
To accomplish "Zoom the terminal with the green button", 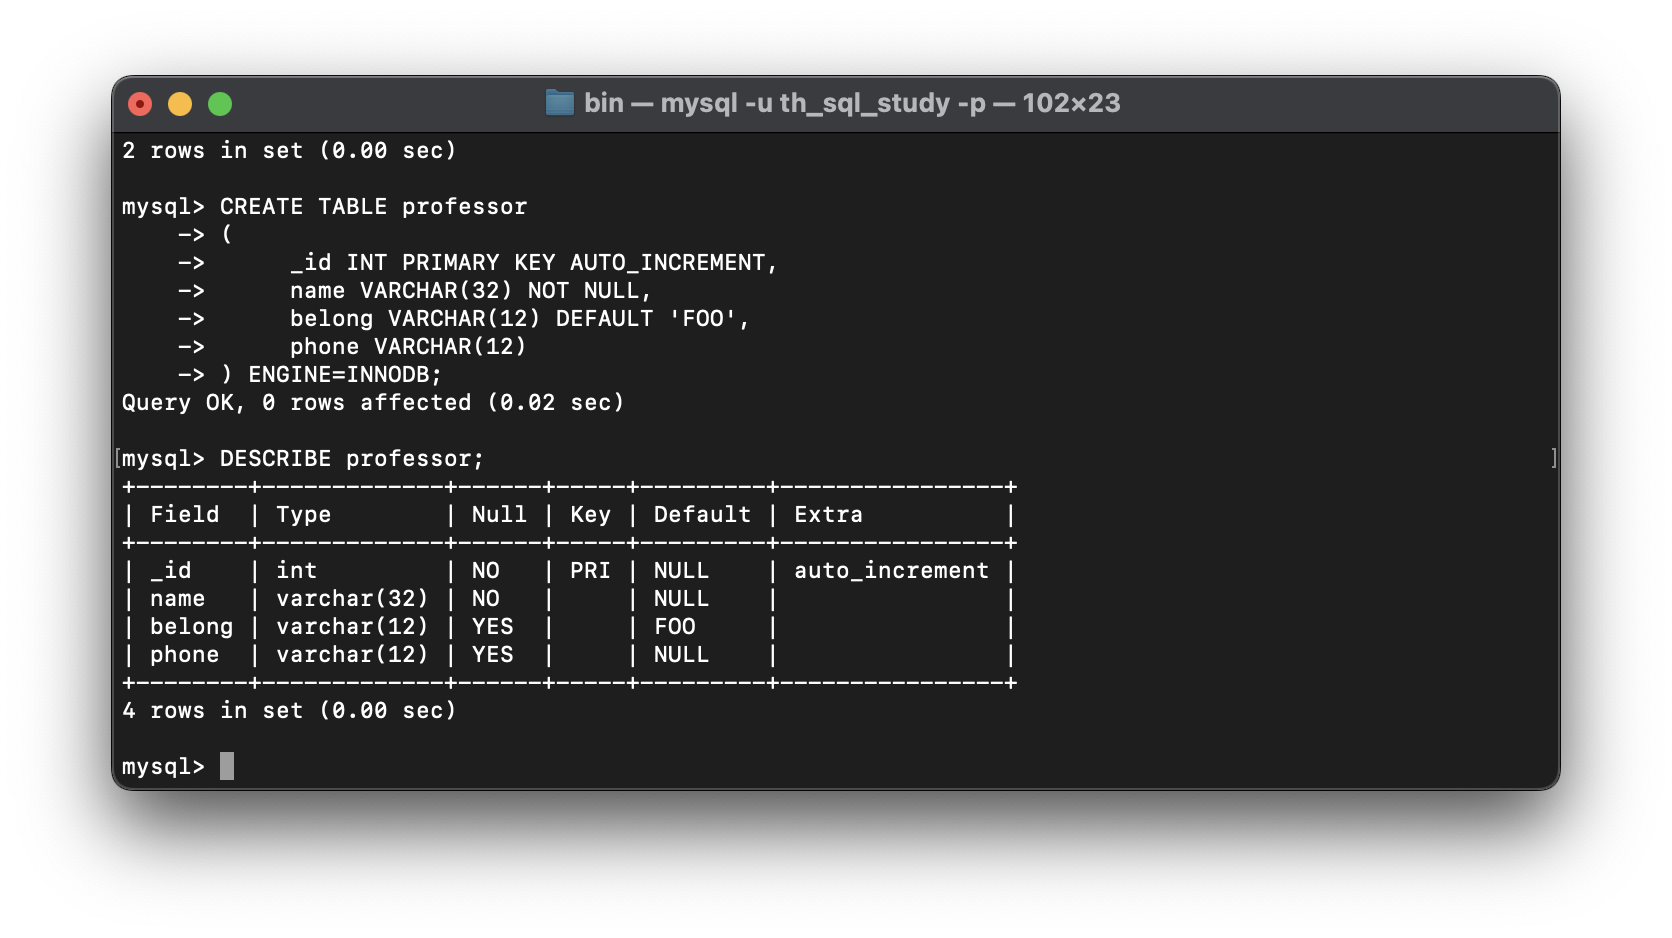I will click(220, 104).
